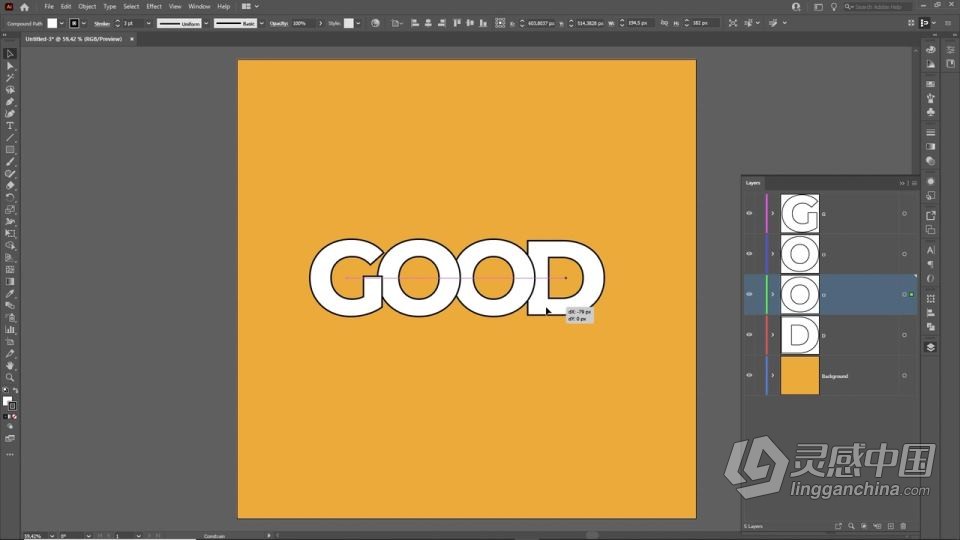This screenshot has height=540, width=960.
Task: Click the Home icon
Action: coord(24,7)
